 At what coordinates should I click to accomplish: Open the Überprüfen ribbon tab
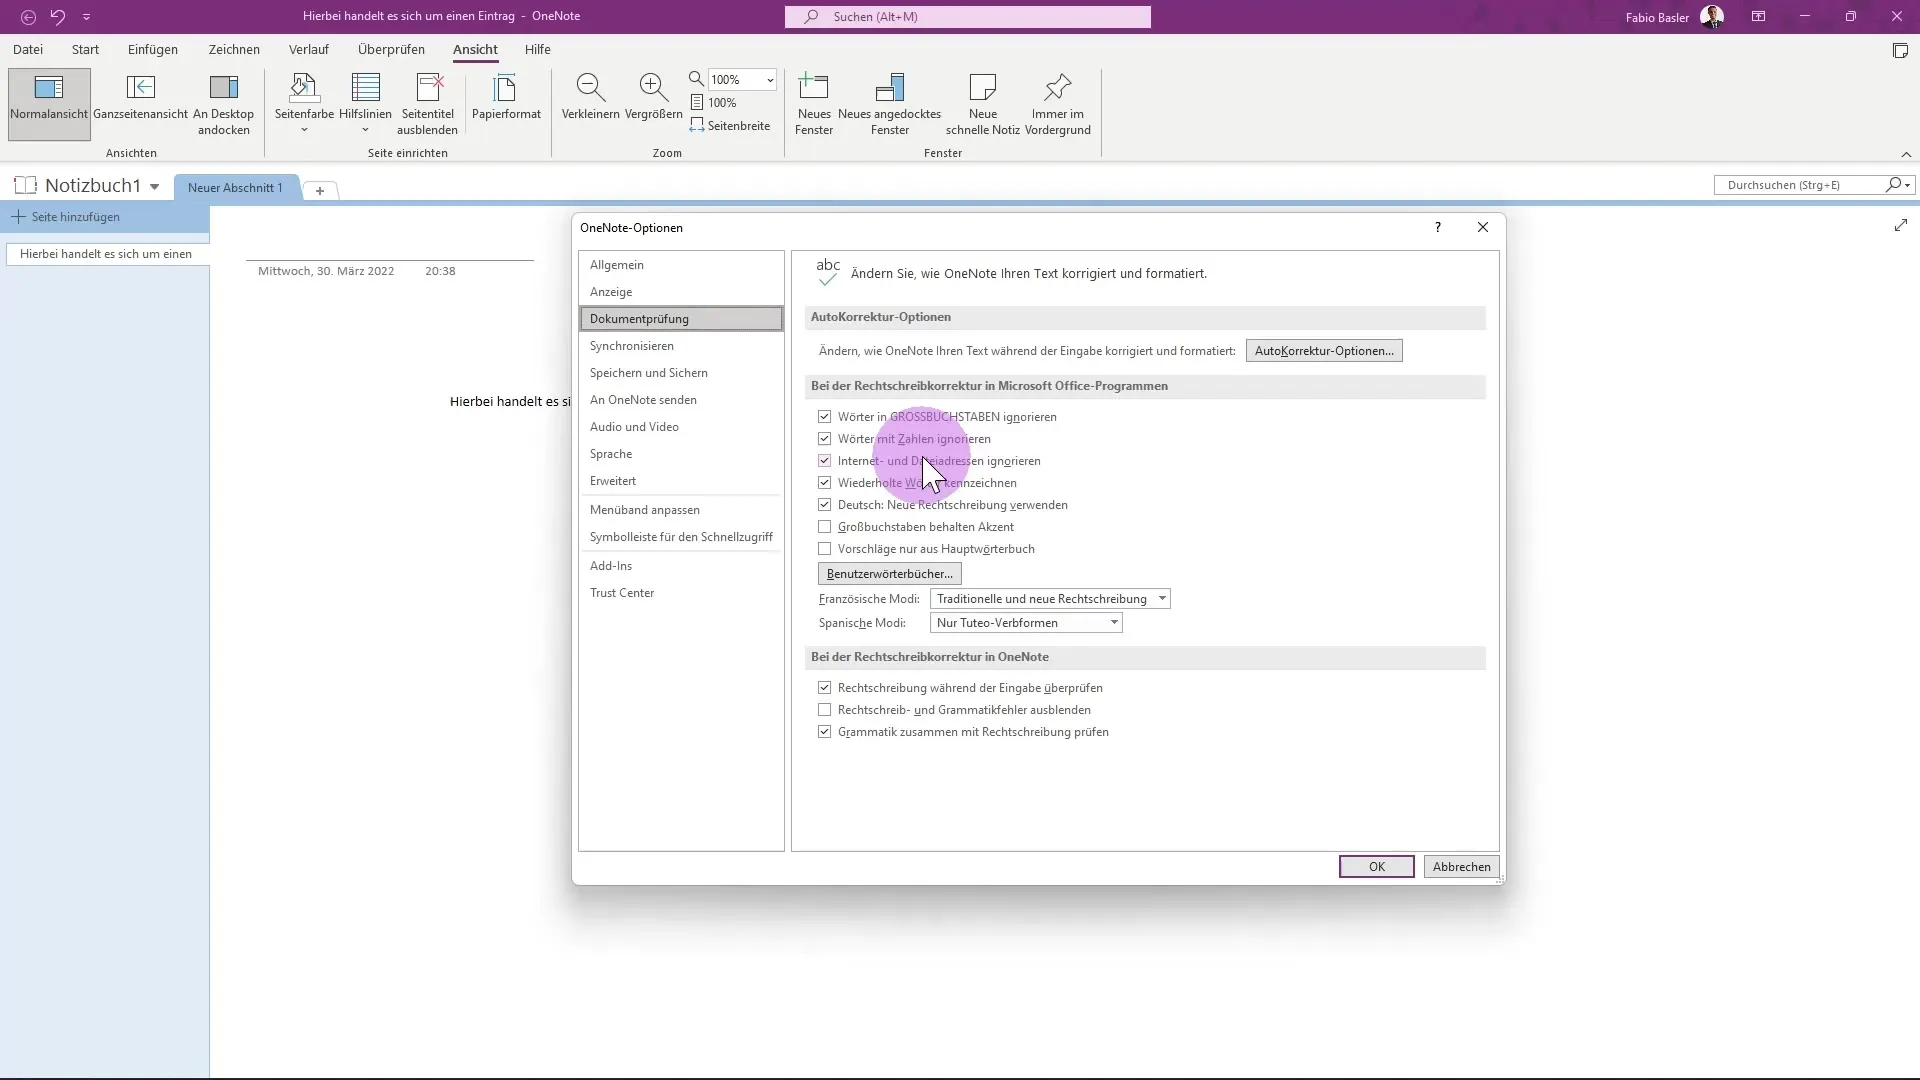coord(391,49)
